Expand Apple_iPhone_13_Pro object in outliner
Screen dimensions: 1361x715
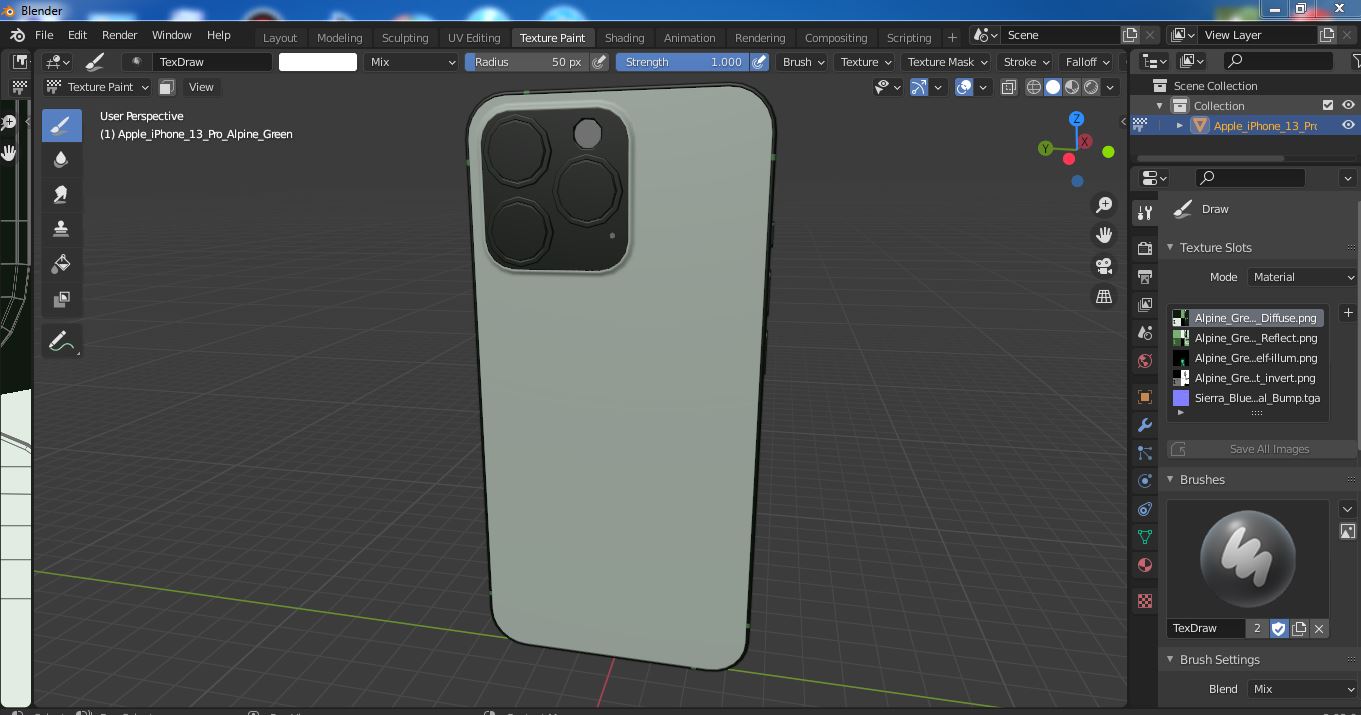1180,125
